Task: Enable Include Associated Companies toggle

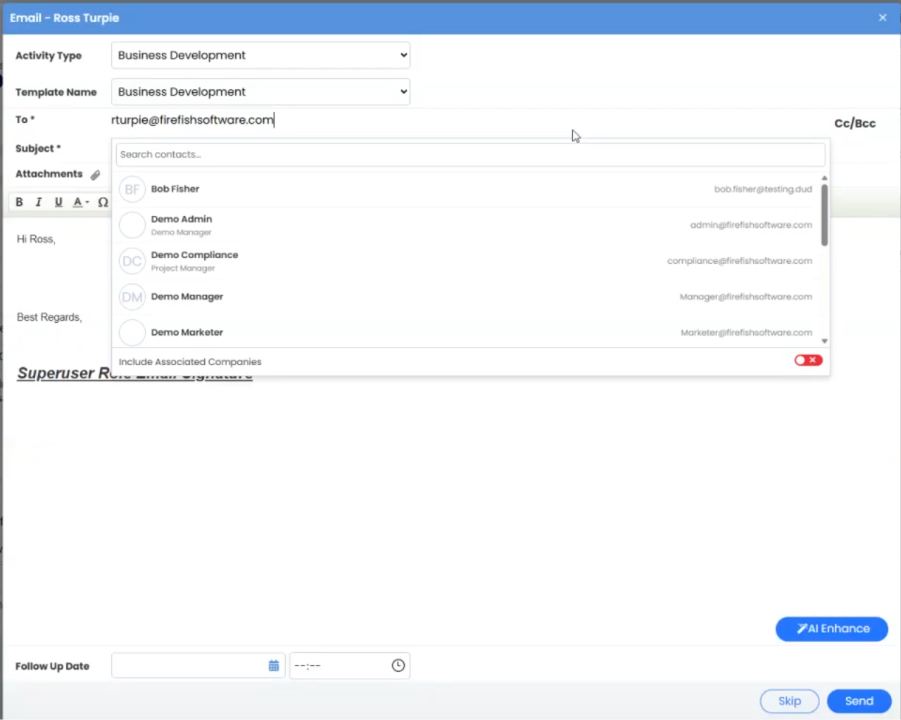Action: [x=808, y=361]
